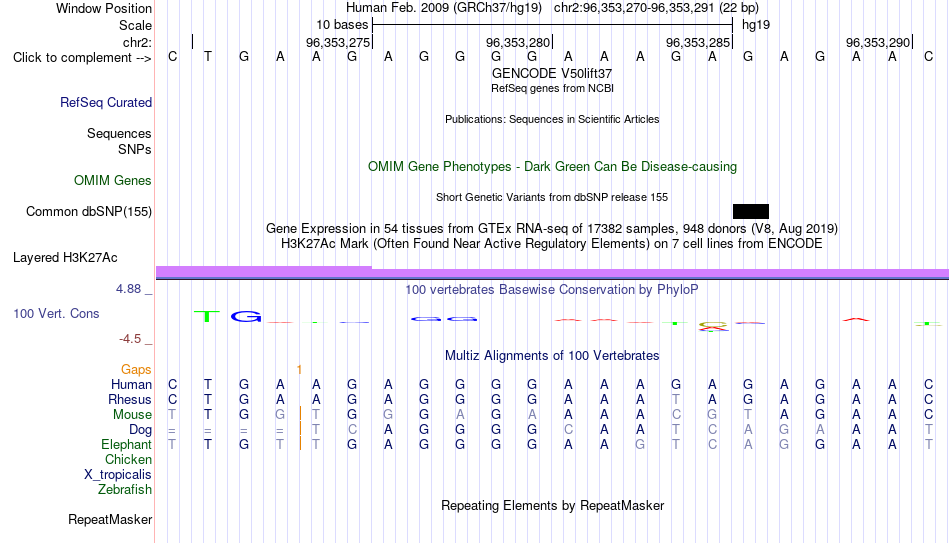Open the Layered H3K27Ac track label
The height and width of the screenshot is (543, 950).
[x=65, y=258]
